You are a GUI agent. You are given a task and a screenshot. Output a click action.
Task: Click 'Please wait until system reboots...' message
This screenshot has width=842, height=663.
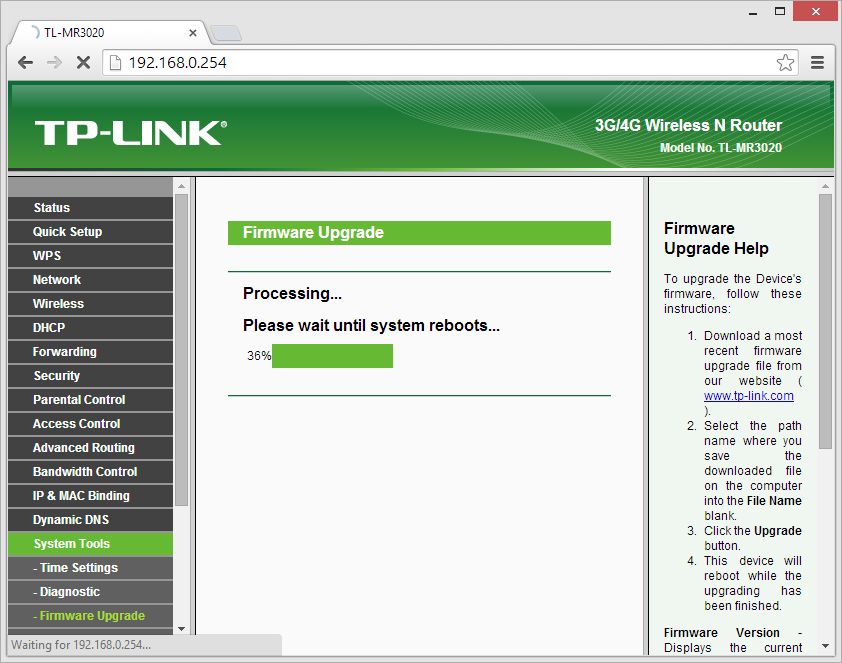(x=371, y=325)
